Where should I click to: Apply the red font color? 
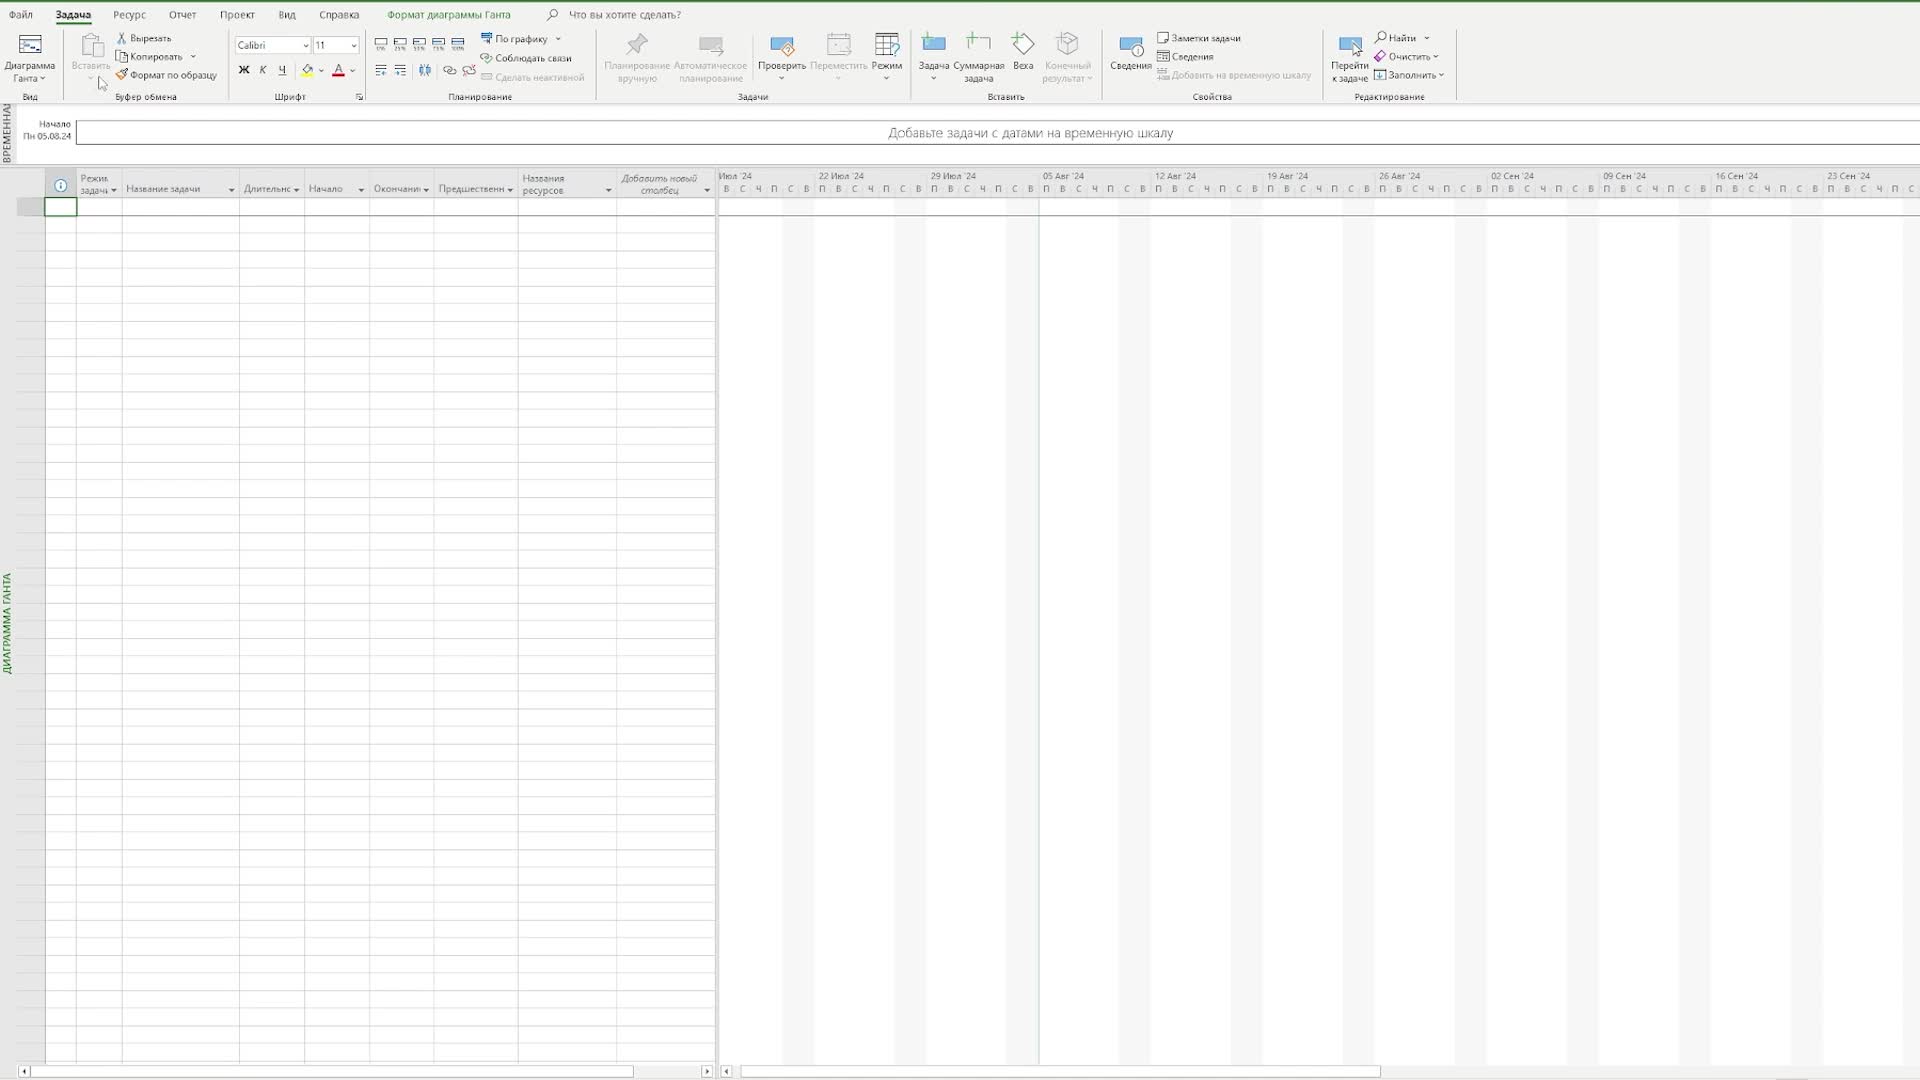338,70
